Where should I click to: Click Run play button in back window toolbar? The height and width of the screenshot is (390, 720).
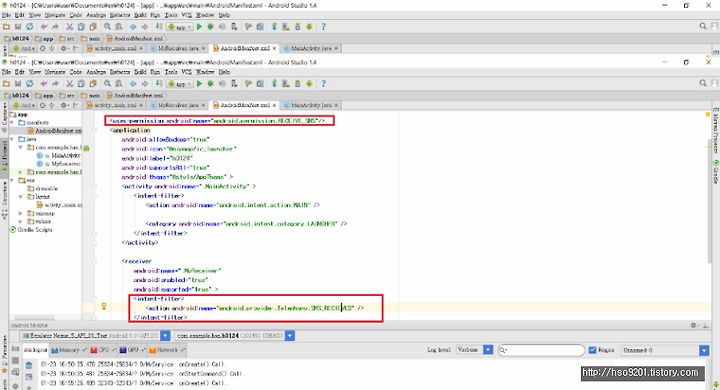(199, 27)
